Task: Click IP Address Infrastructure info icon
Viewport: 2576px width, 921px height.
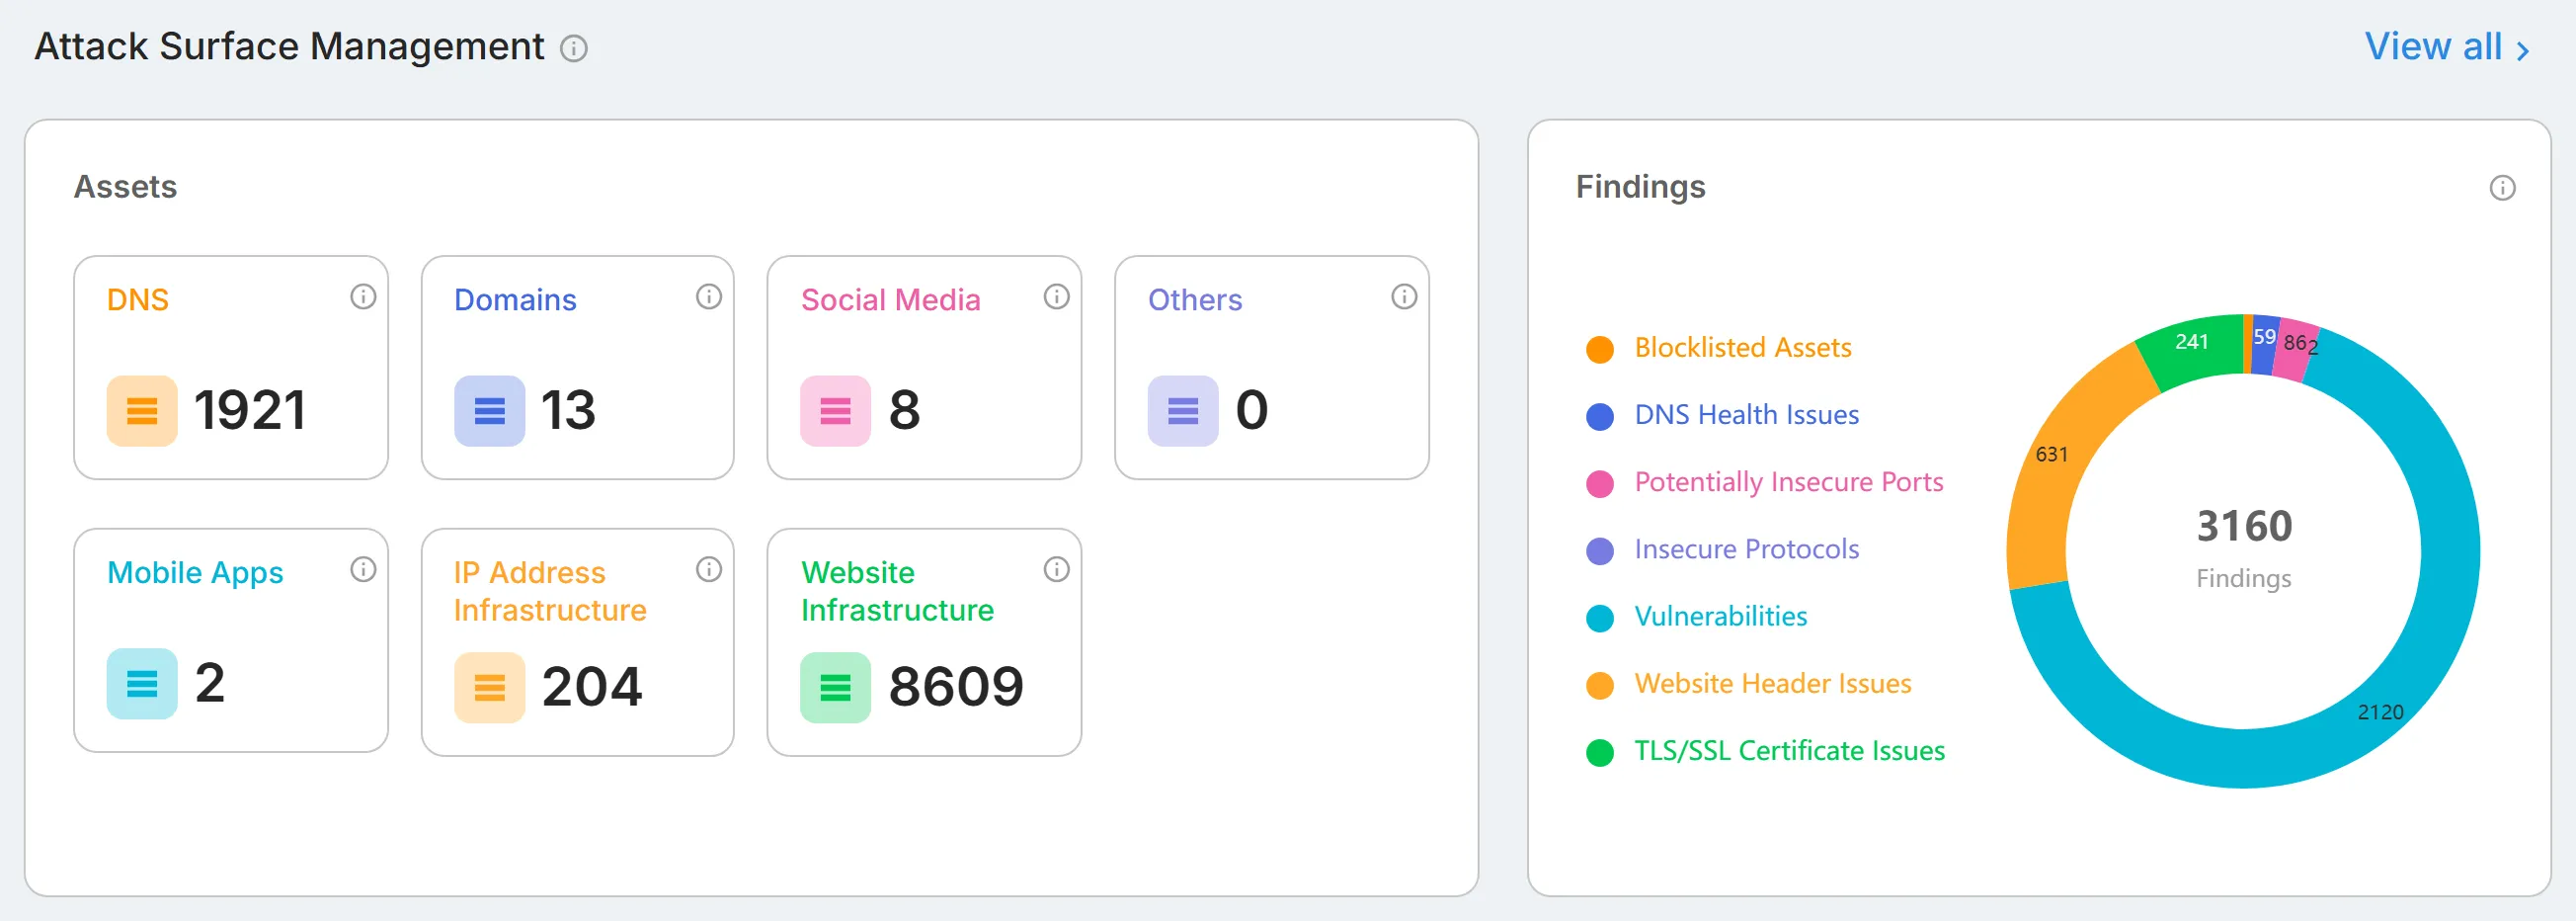Action: (709, 570)
